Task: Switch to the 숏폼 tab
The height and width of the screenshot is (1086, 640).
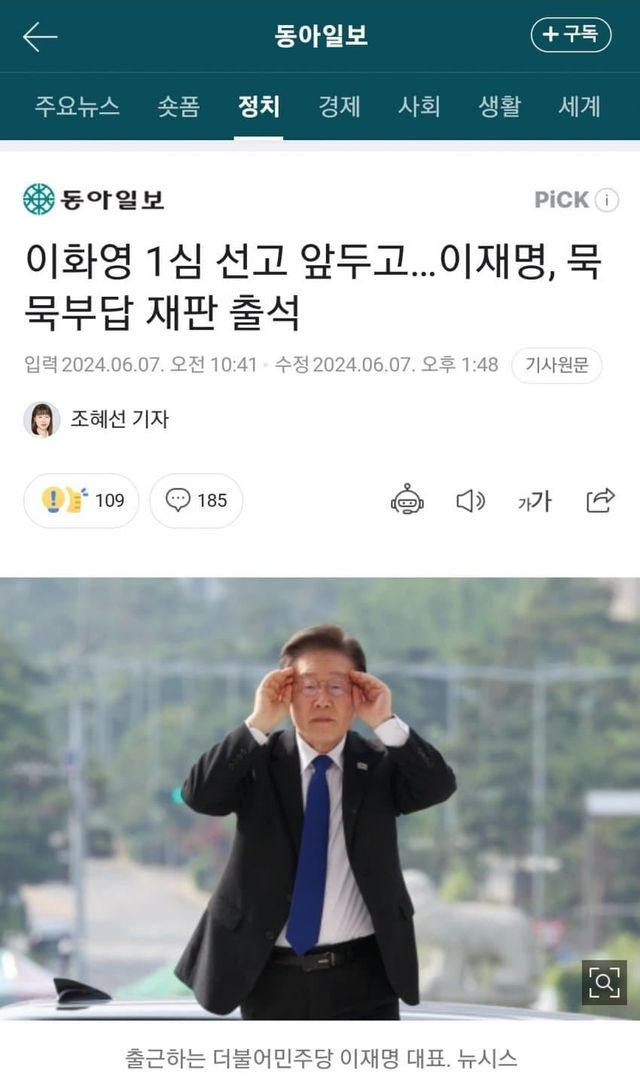Action: [179, 106]
